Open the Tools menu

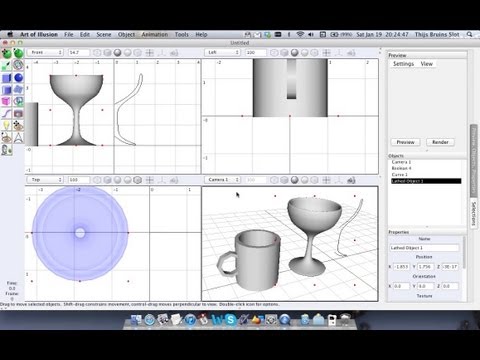(182, 34)
